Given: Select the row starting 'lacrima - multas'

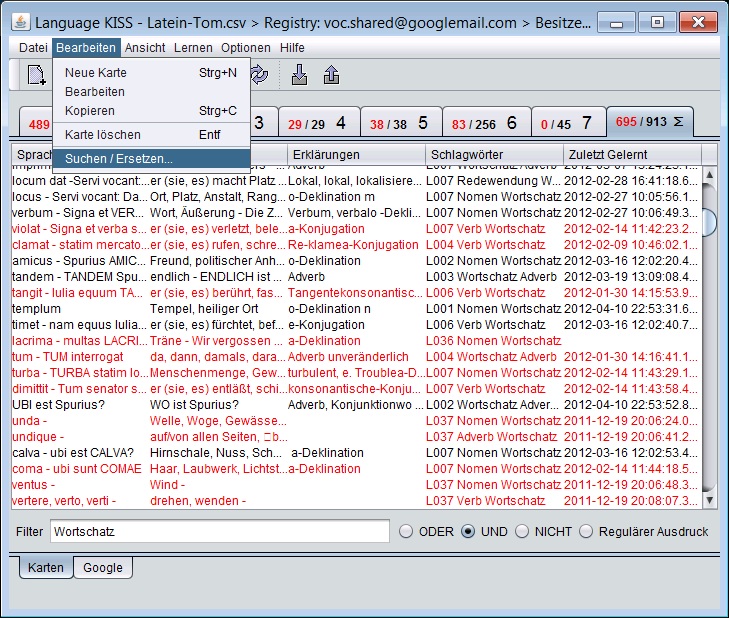Looking at the screenshot, I should click(356, 341).
